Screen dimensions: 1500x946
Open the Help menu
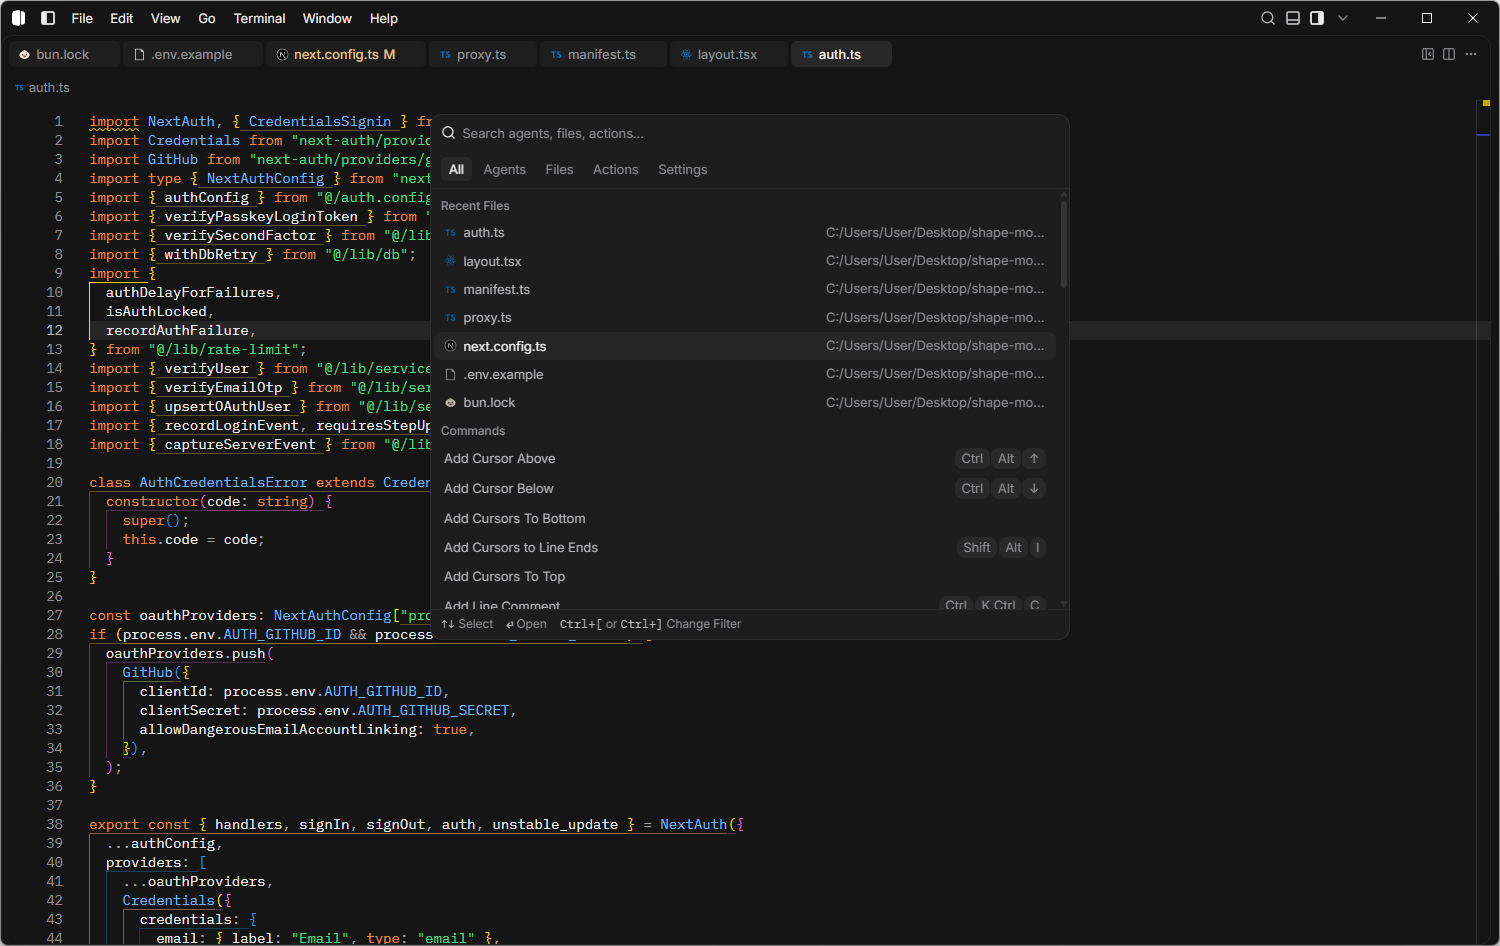pyautogui.click(x=384, y=18)
